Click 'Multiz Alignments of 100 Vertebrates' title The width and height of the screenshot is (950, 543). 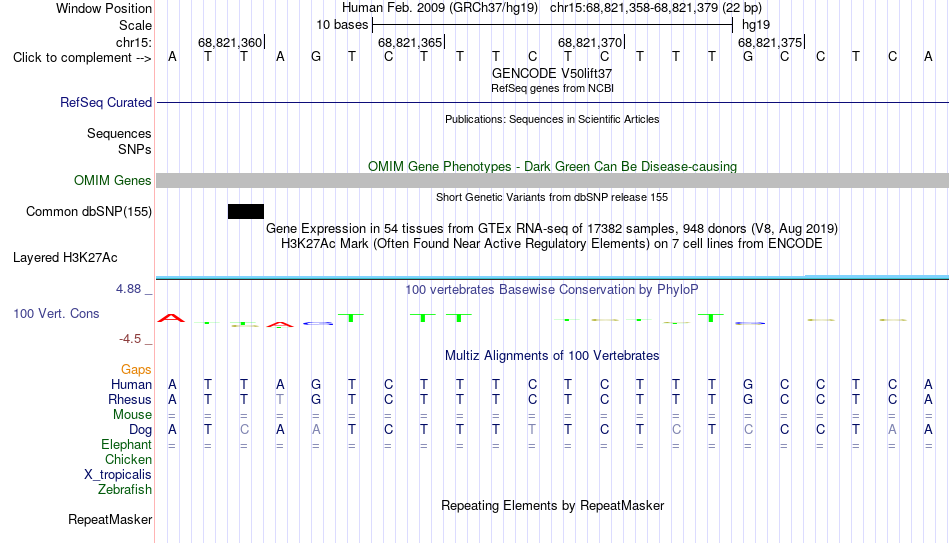(552, 356)
